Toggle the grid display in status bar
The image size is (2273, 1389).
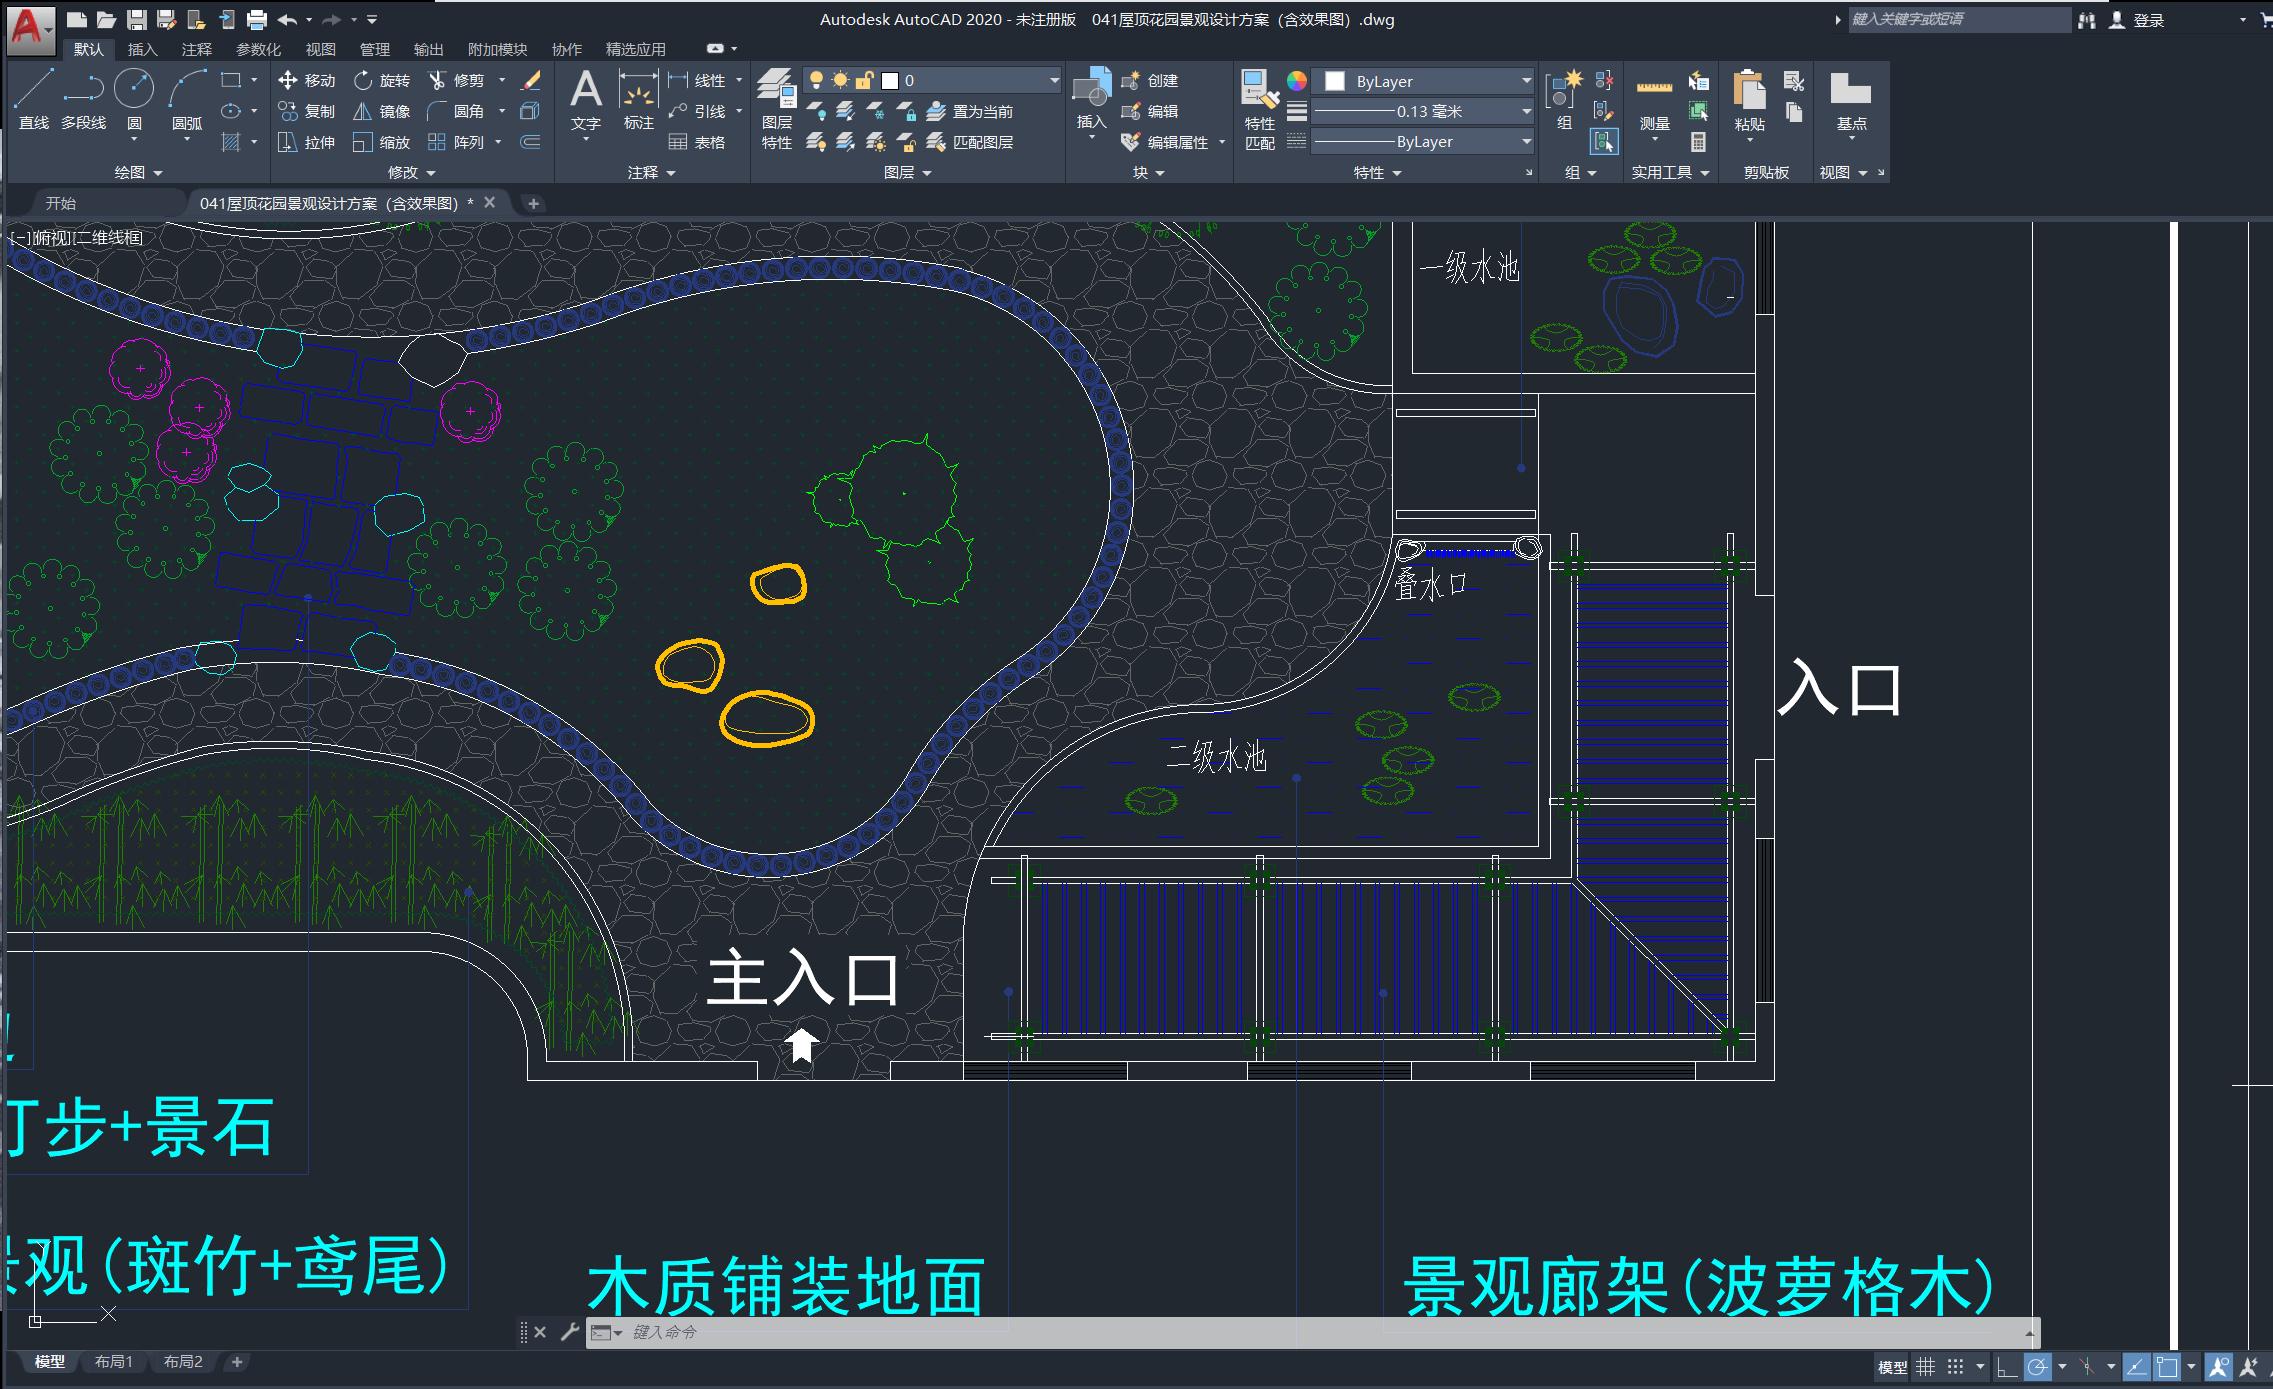coord(1925,1366)
